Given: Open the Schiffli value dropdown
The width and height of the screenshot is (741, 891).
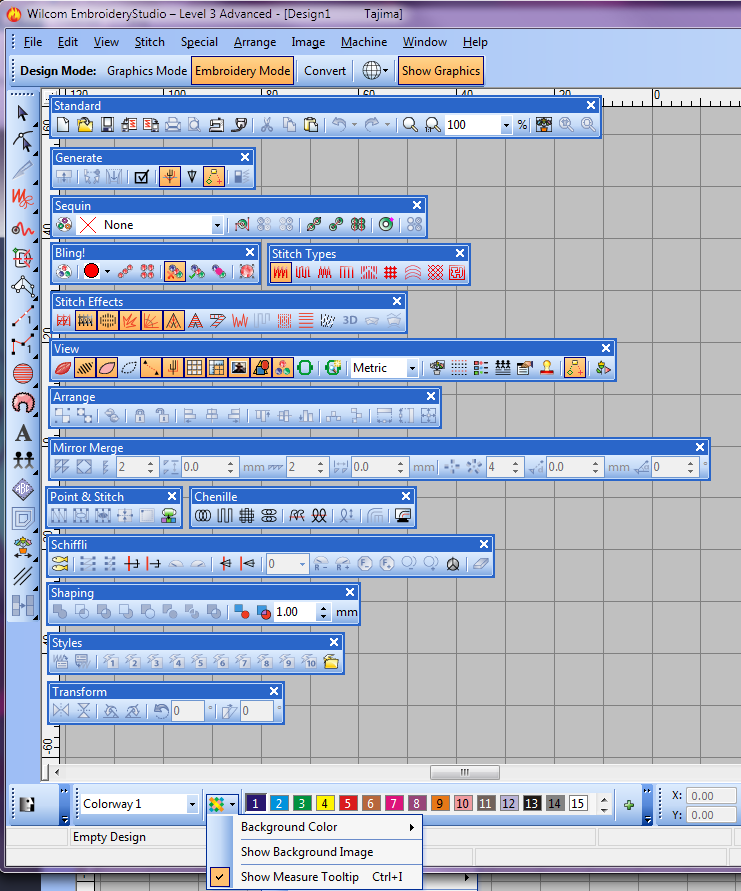Looking at the screenshot, I should (302, 564).
